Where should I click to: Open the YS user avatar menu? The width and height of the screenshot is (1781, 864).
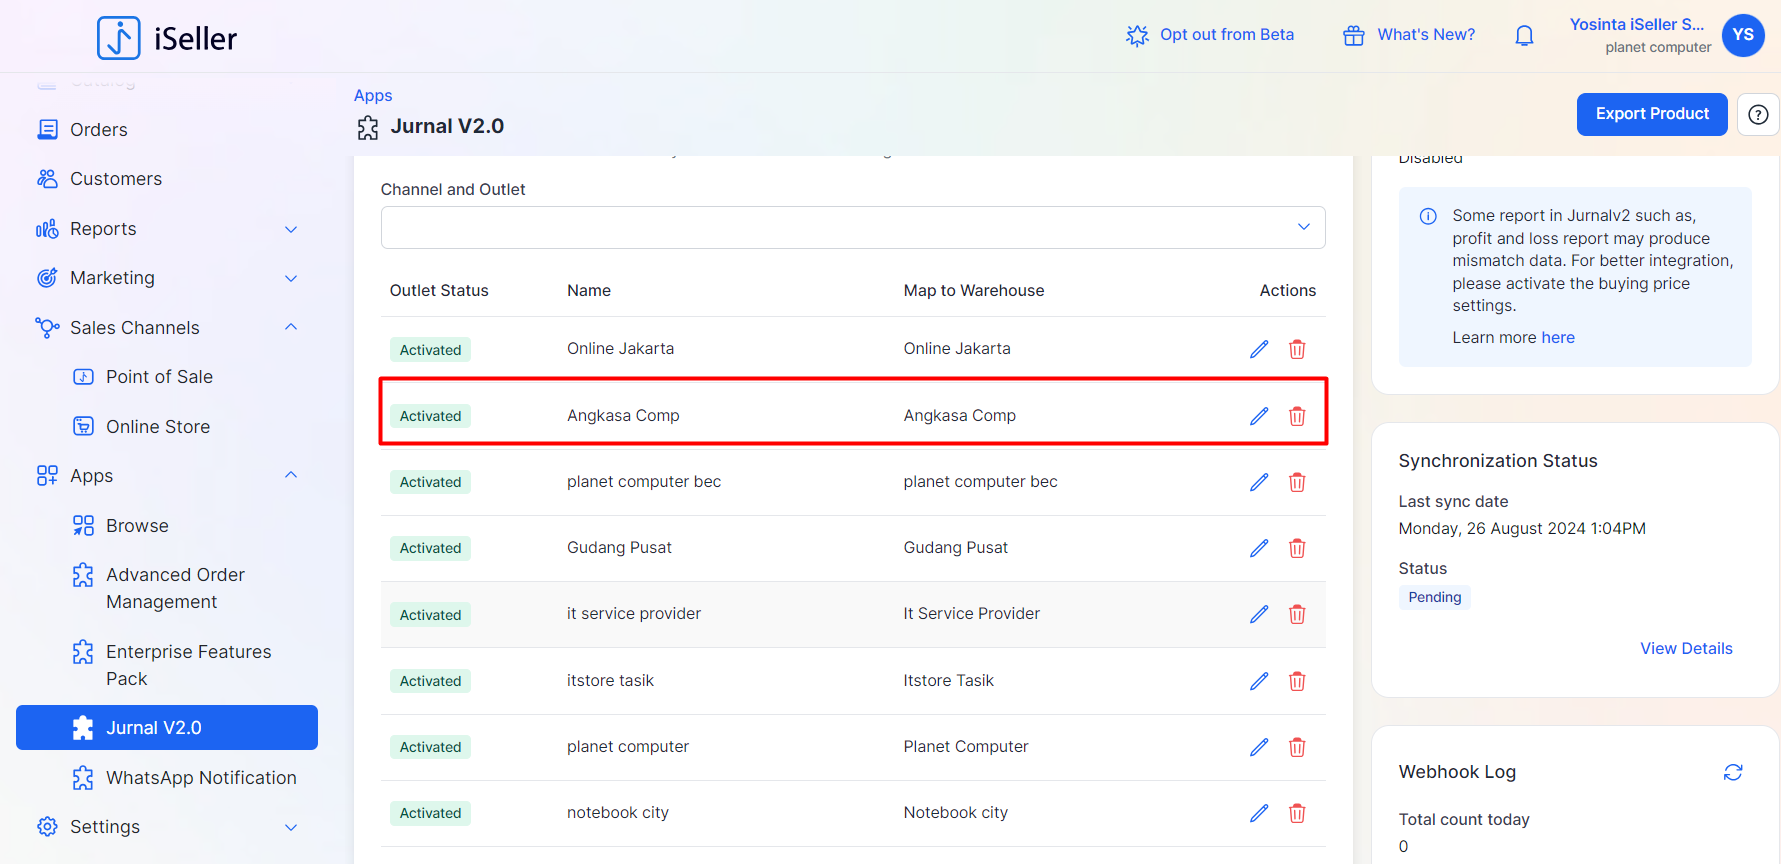click(1743, 35)
